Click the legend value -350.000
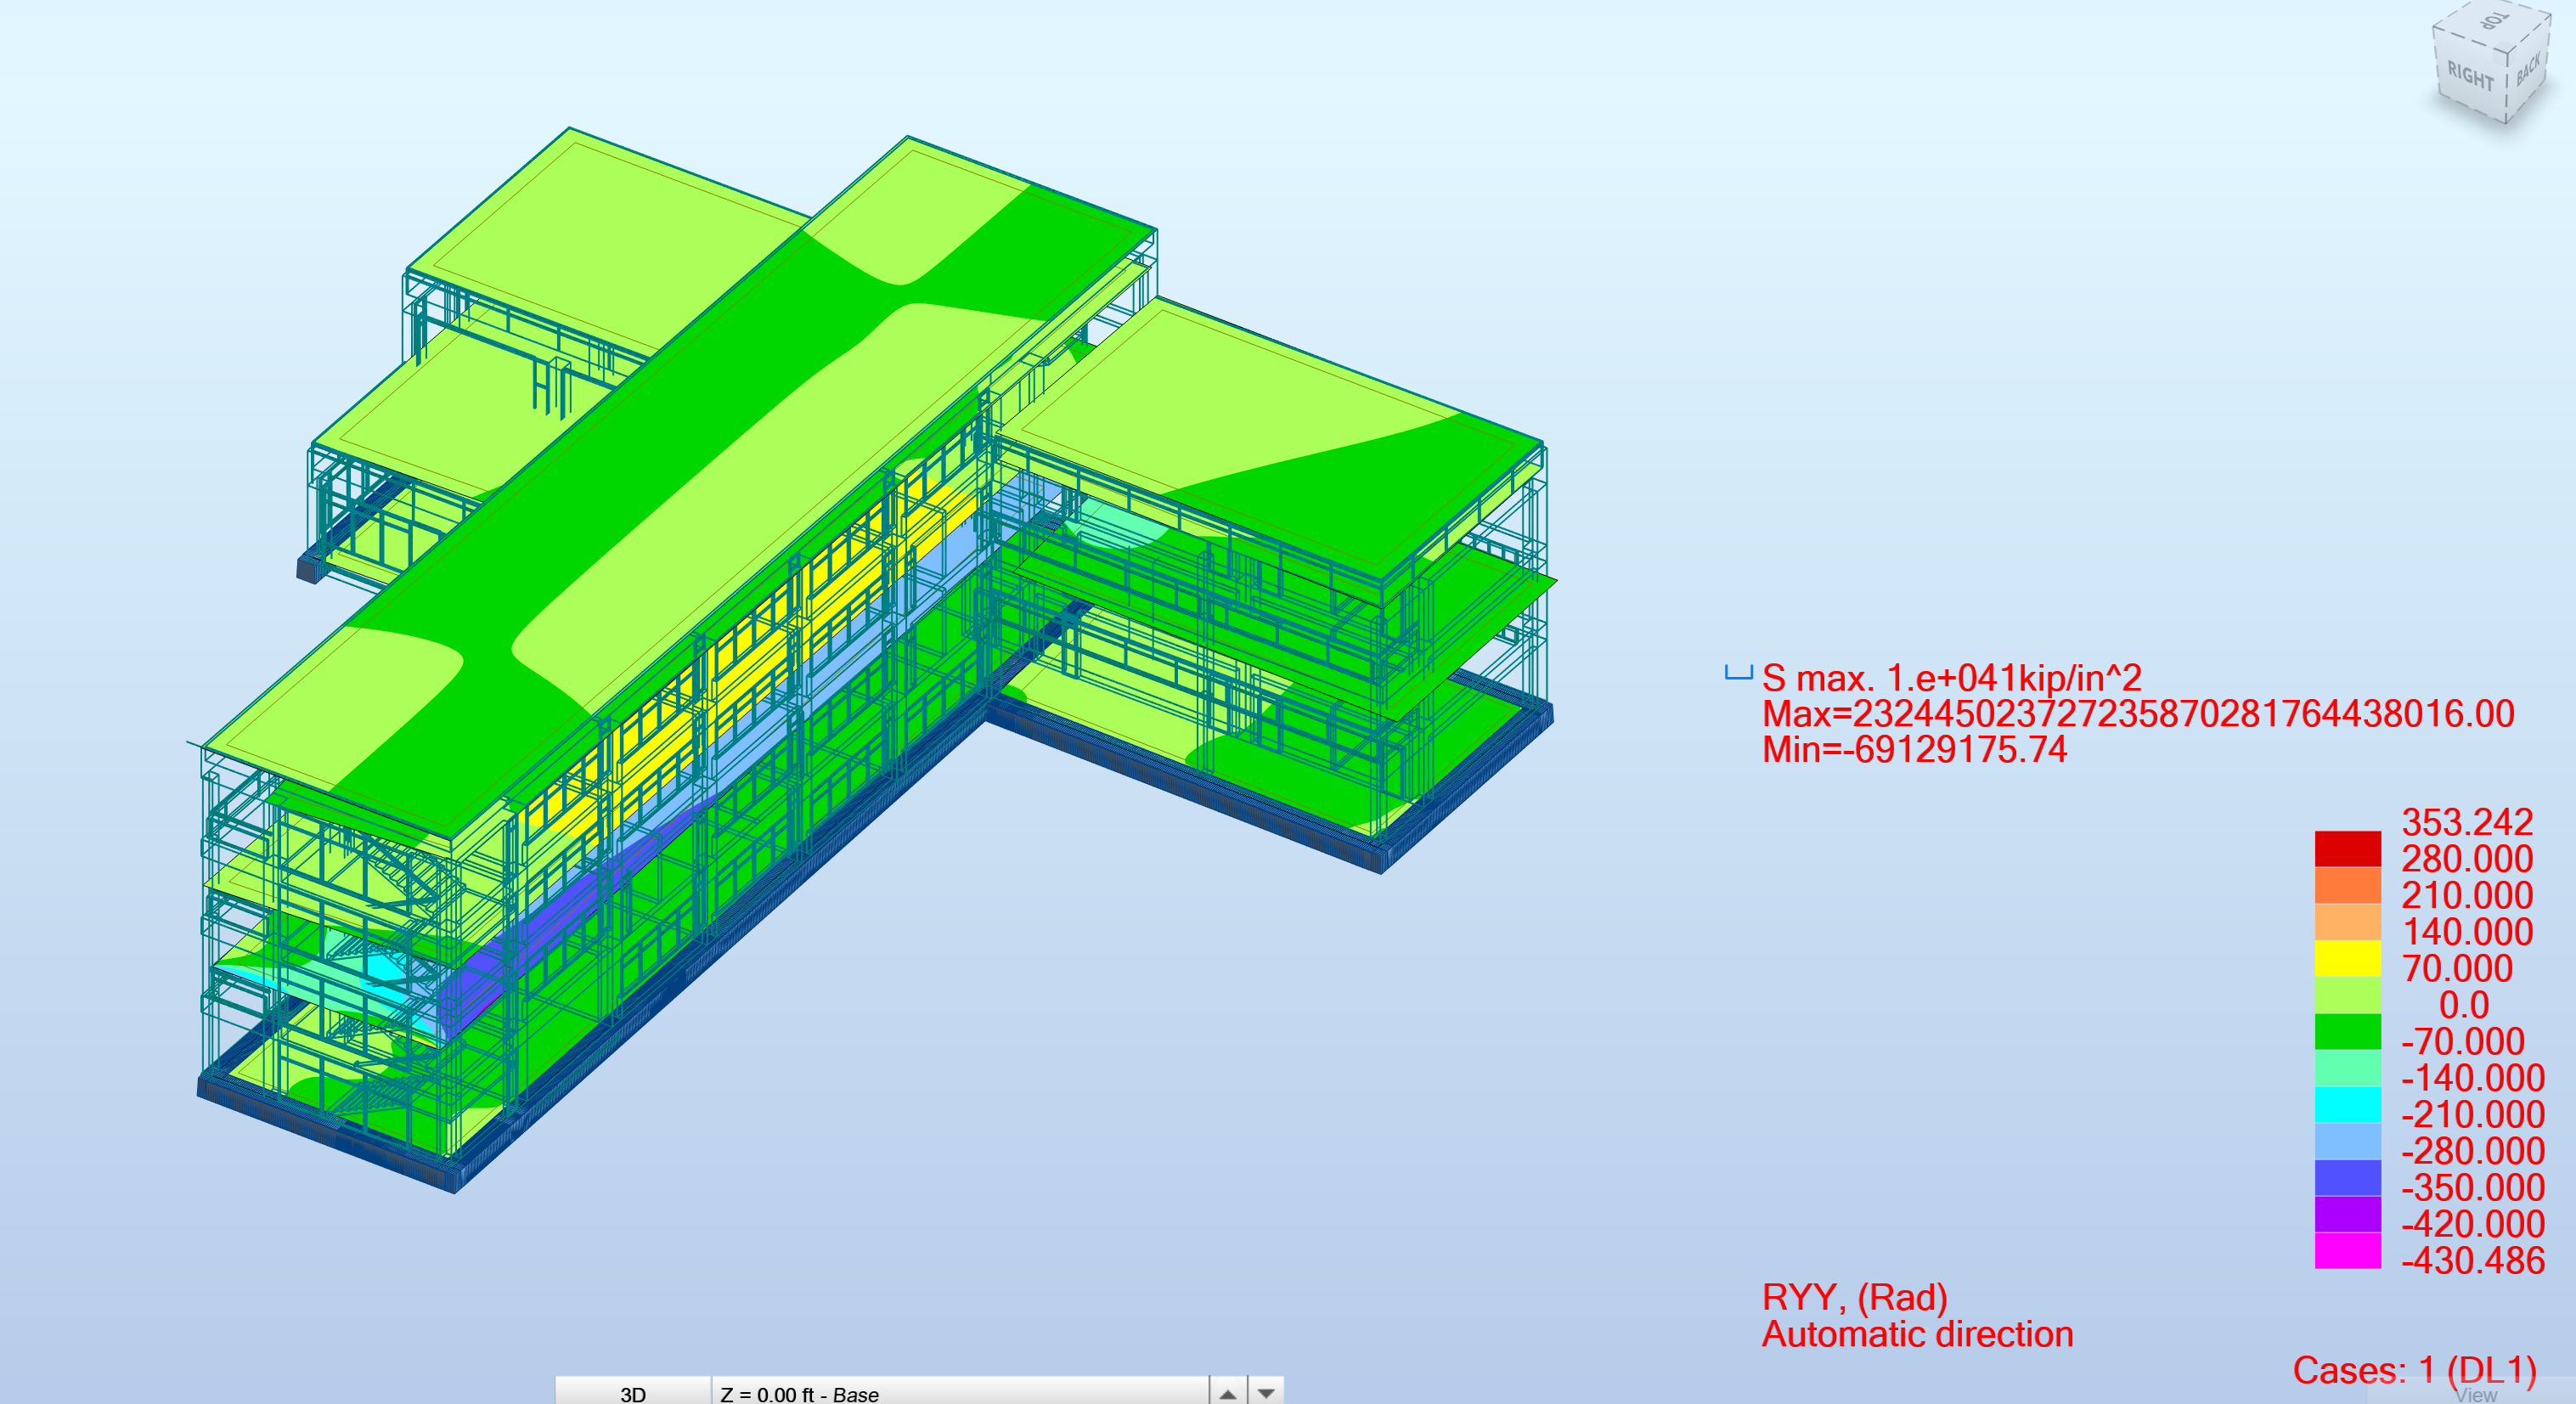The height and width of the screenshot is (1404, 2576). [2473, 1187]
